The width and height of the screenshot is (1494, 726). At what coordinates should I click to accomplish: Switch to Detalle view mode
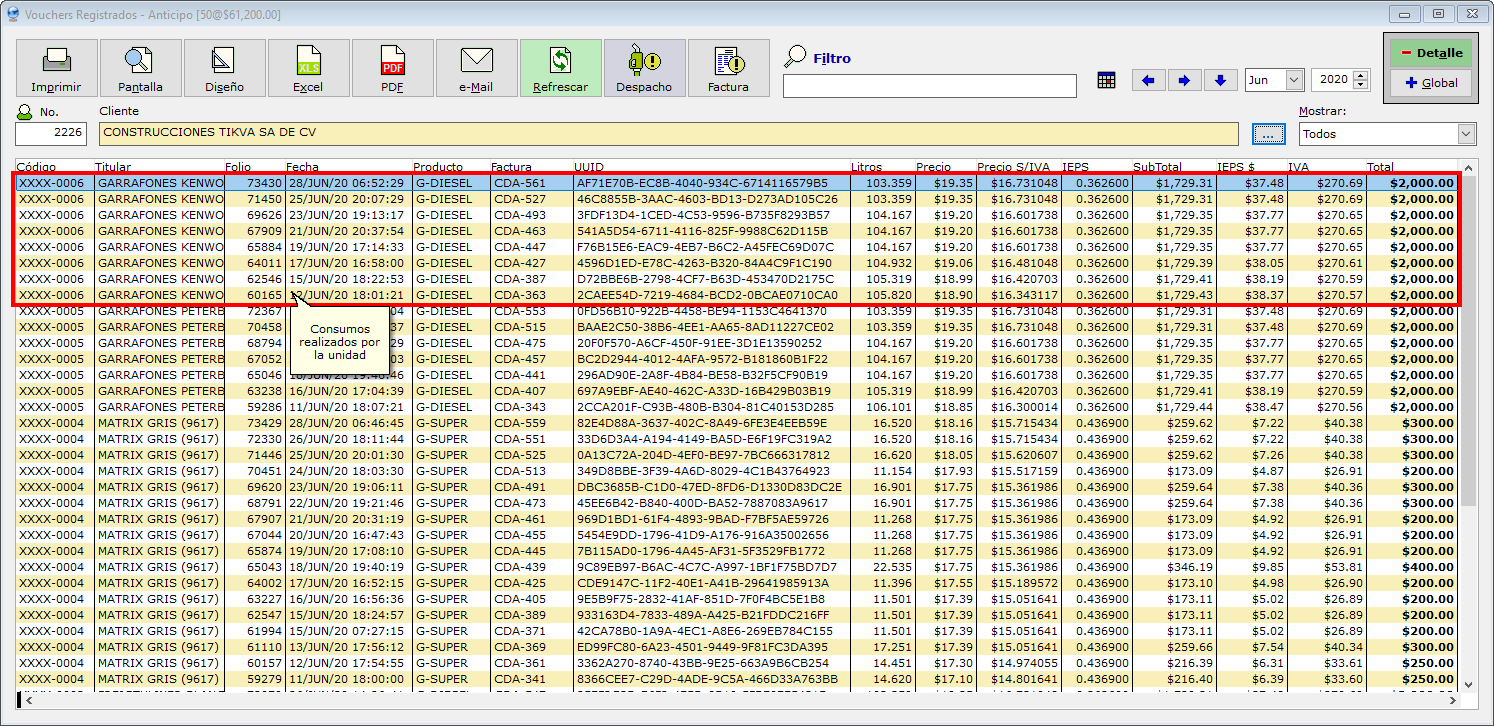coord(1431,53)
